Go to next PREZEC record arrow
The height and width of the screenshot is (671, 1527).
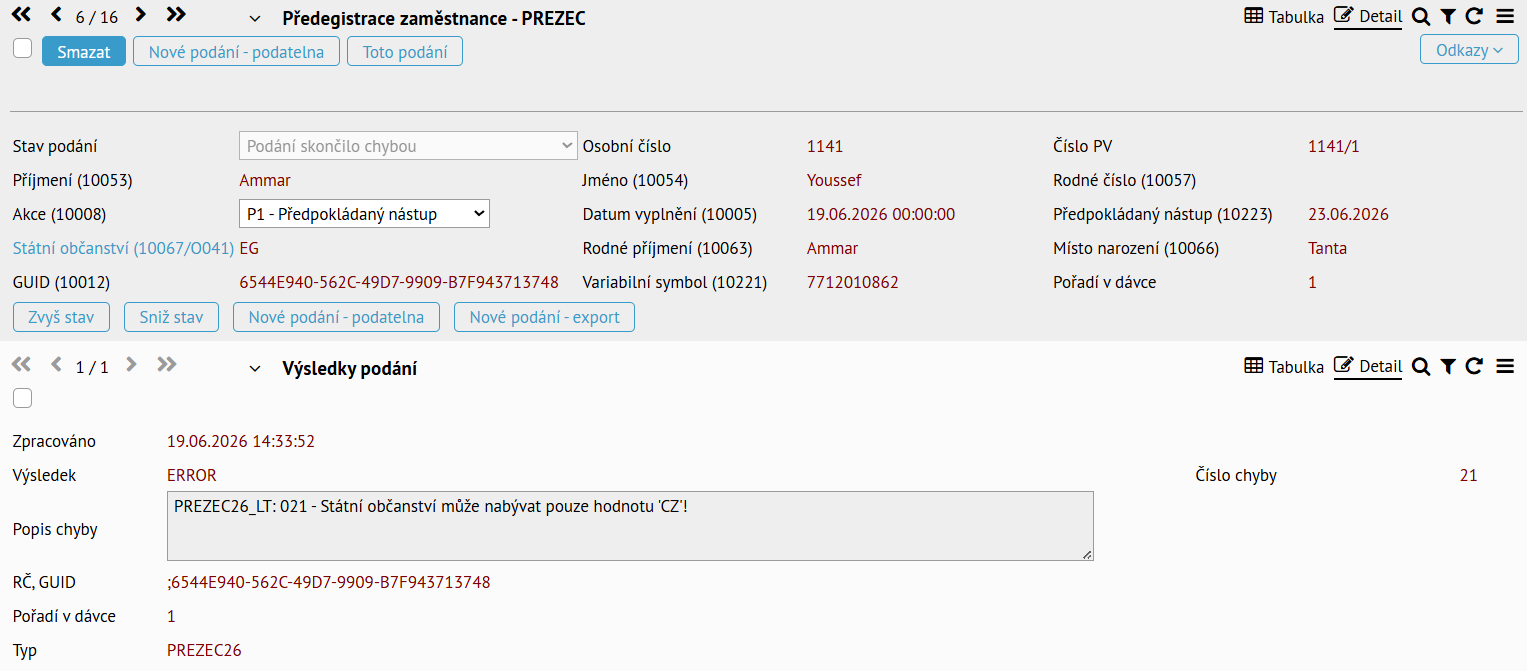click(x=140, y=15)
